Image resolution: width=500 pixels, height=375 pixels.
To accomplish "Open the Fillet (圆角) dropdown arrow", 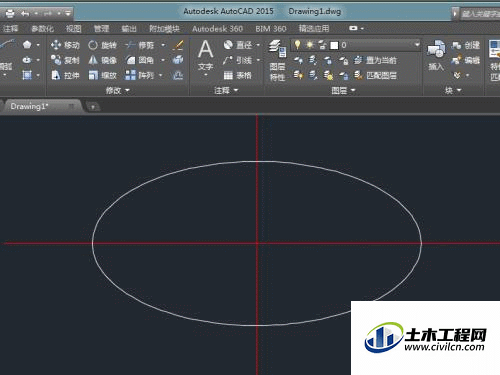I will (163, 60).
